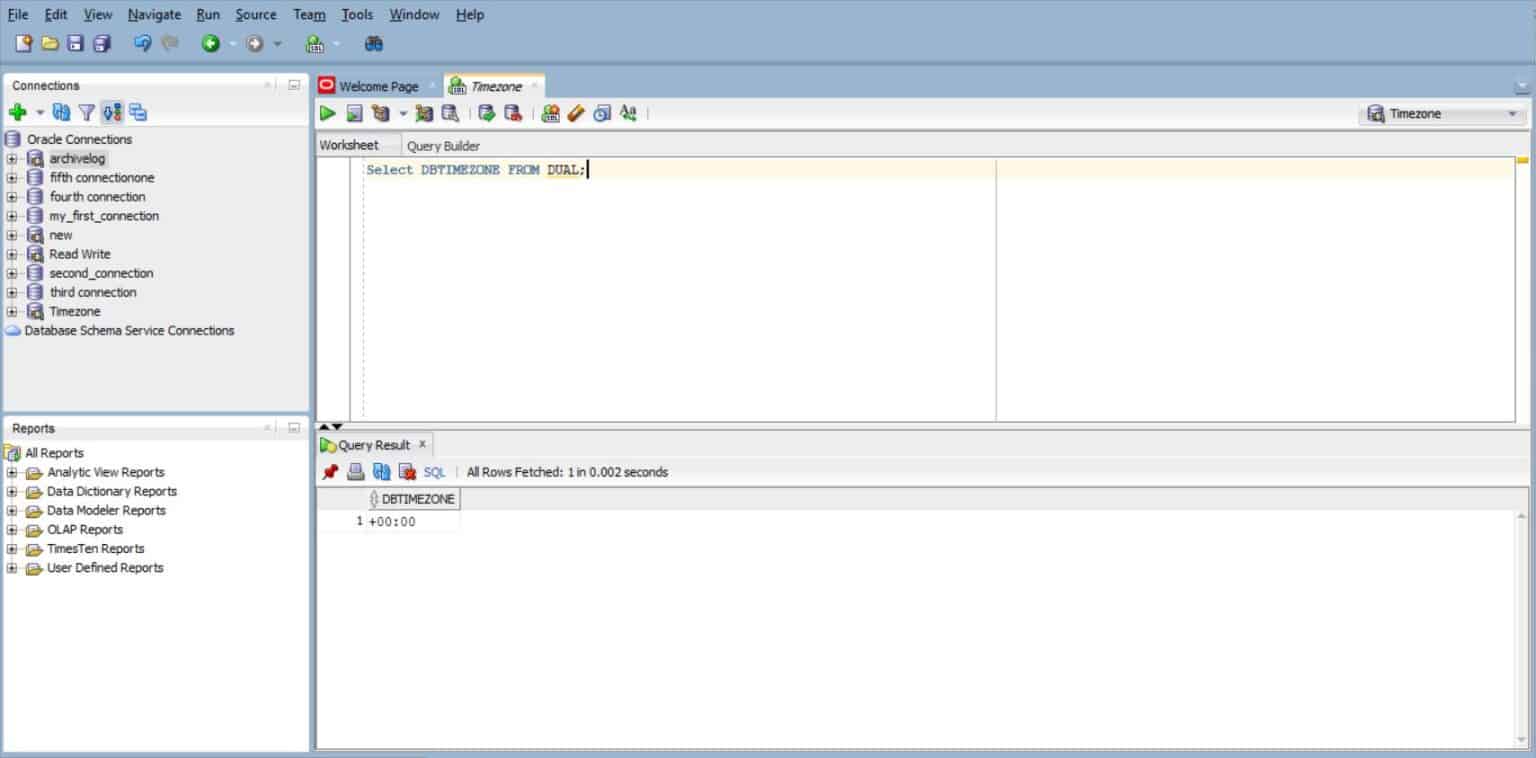Clear the worksheet with the eraser icon

[575, 113]
